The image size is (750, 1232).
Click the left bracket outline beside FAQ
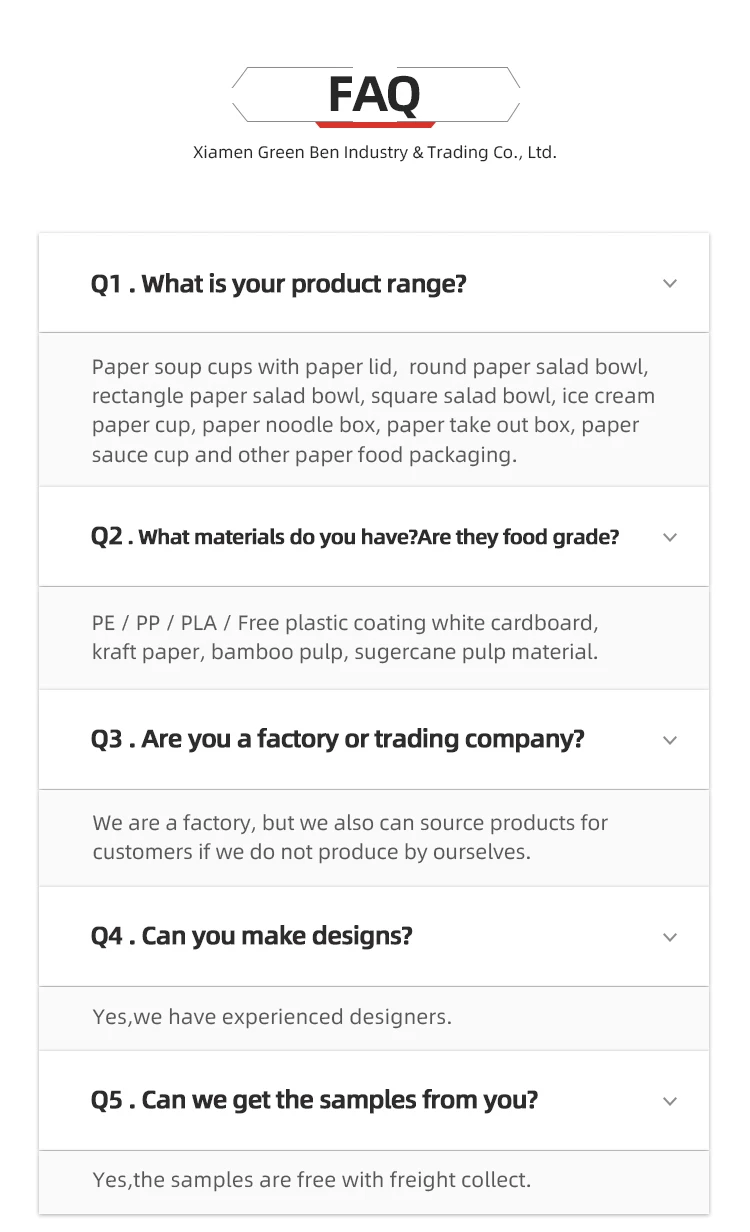240,94
